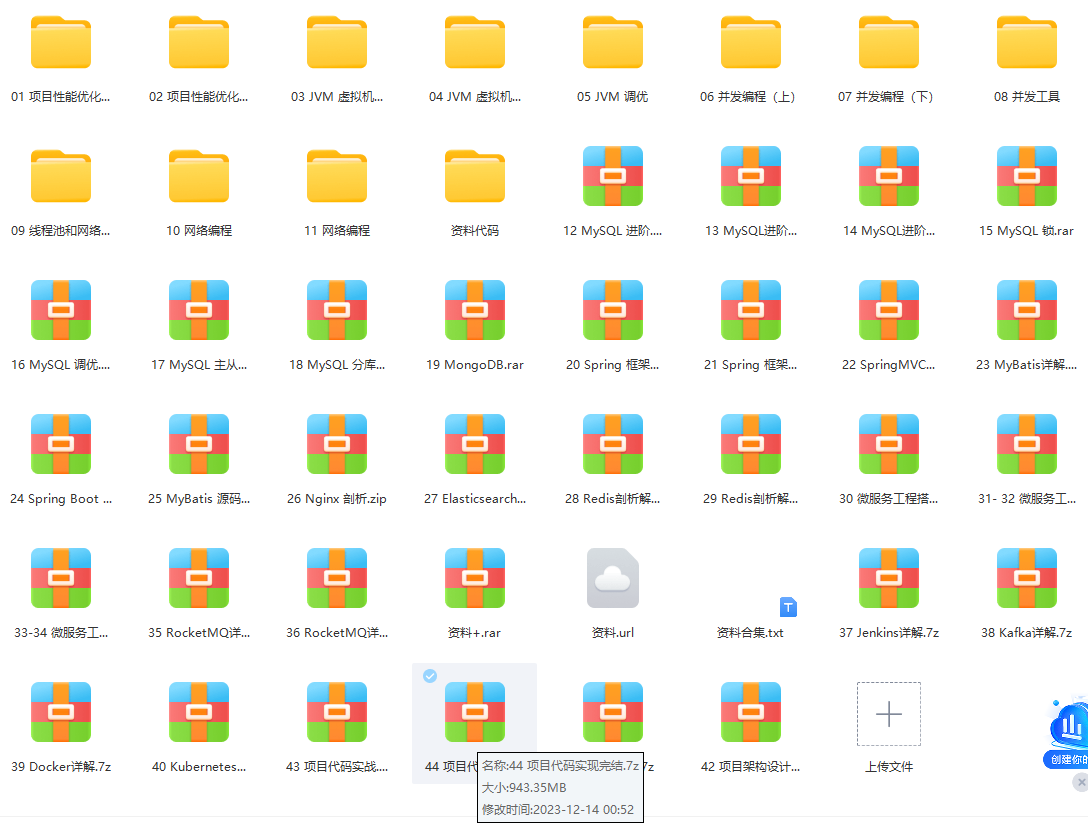Screen dimensions: 1088x823
Task: Open the 08 并发工具 folder
Action: tap(1026, 43)
